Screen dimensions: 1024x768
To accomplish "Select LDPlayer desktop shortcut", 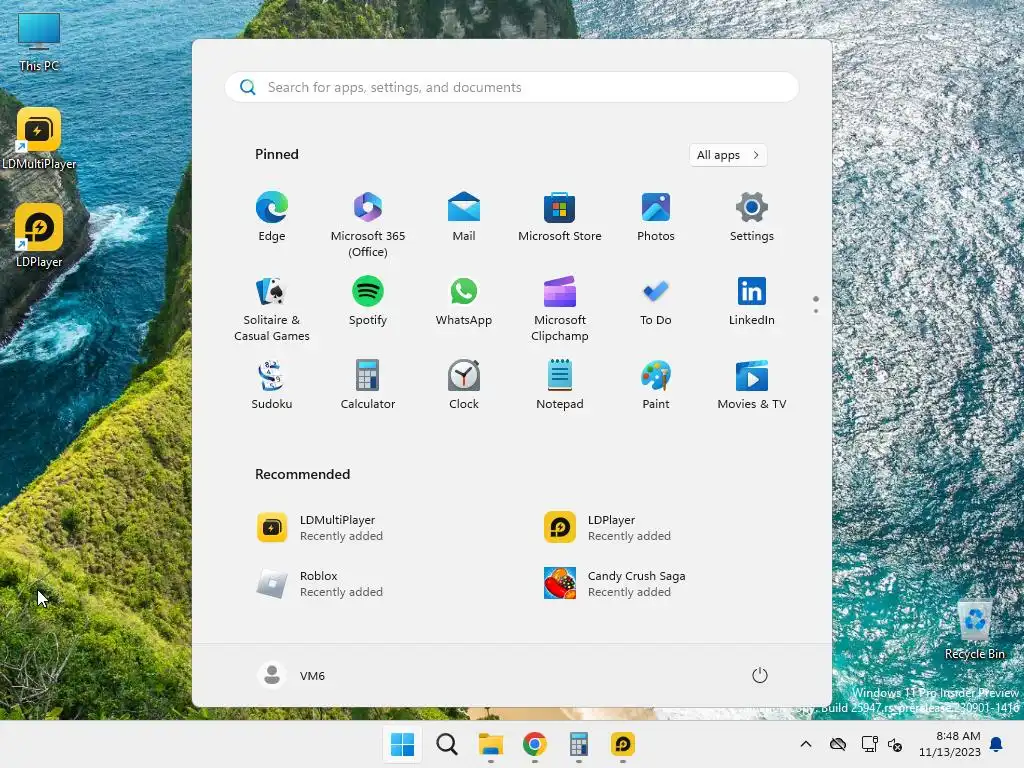I will tap(39, 236).
